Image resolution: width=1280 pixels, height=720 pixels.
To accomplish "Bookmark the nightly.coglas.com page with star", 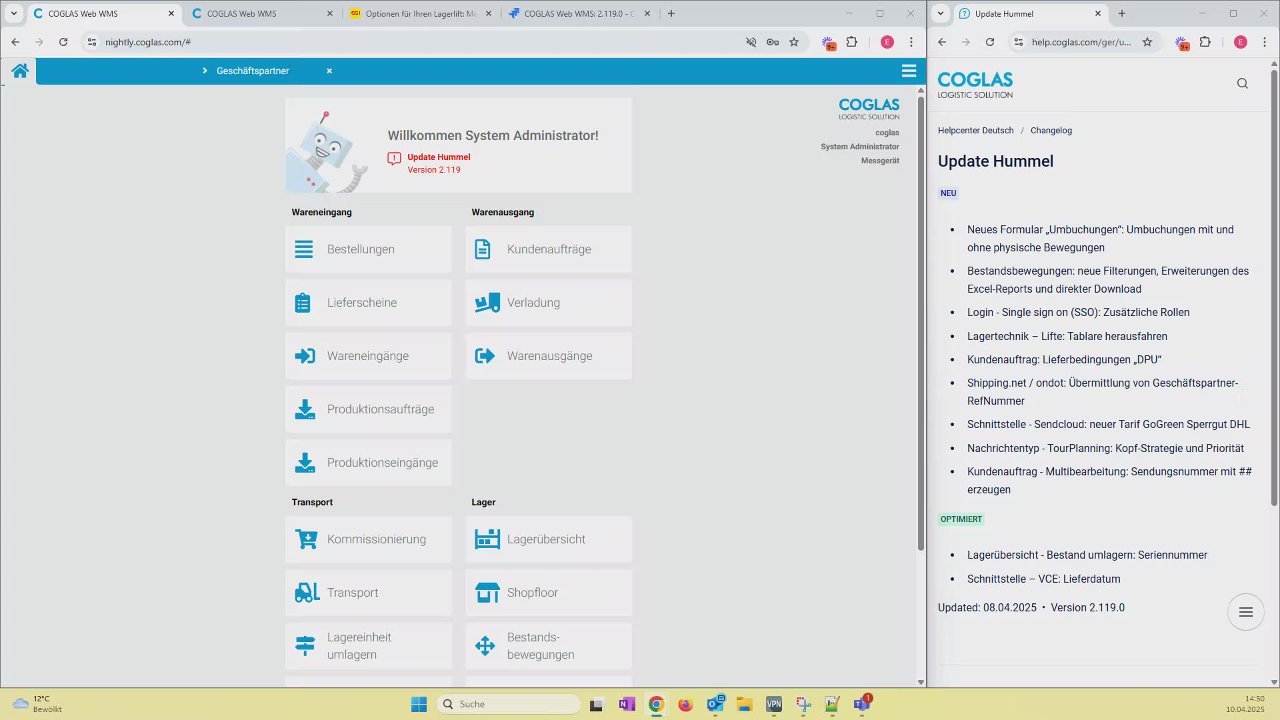I will tap(794, 42).
